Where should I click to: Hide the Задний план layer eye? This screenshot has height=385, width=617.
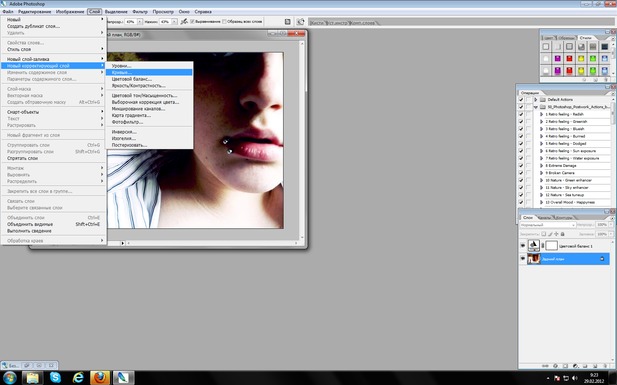coord(523,259)
